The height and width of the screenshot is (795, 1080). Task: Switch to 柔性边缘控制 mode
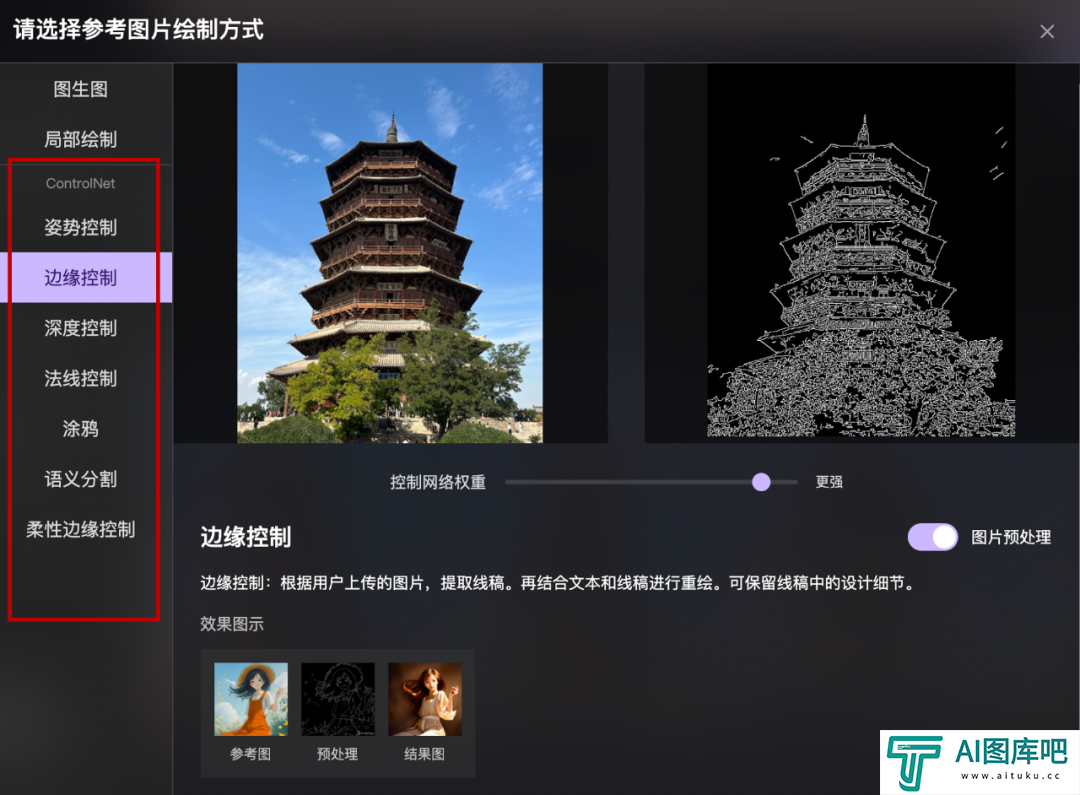(x=80, y=529)
